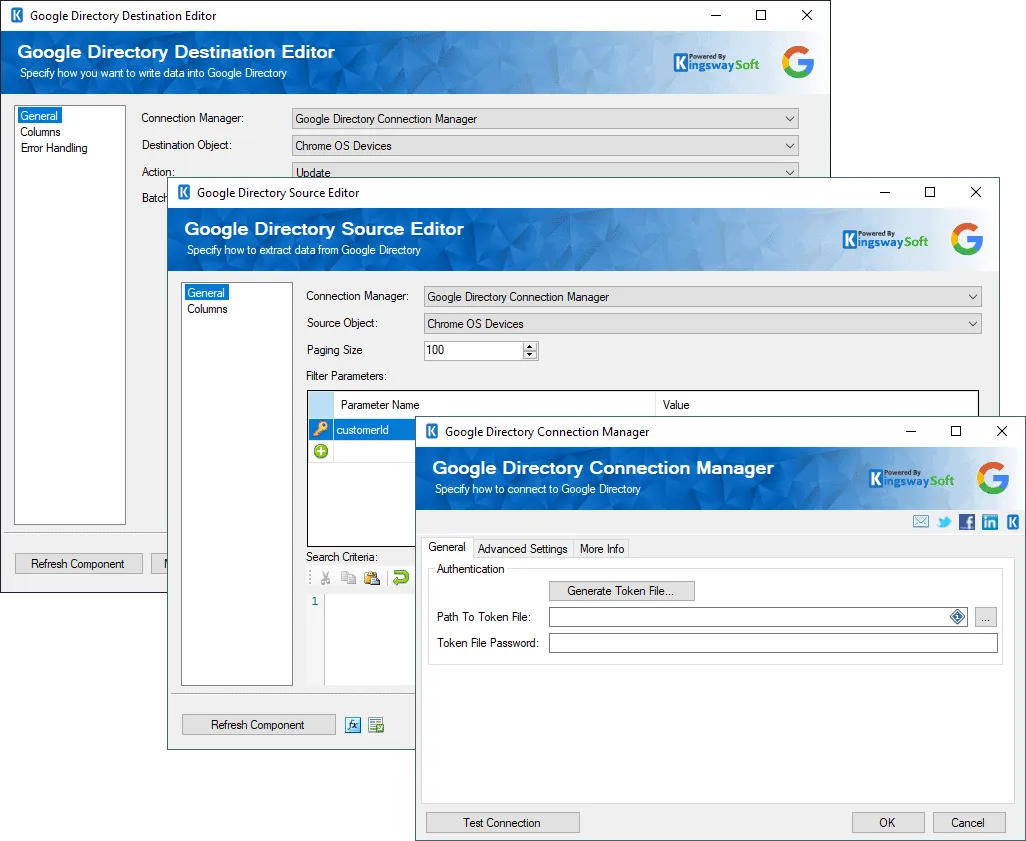Increase Paging Size with the up arrow
The image size is (1026, 841).
(x=530, y=346)
